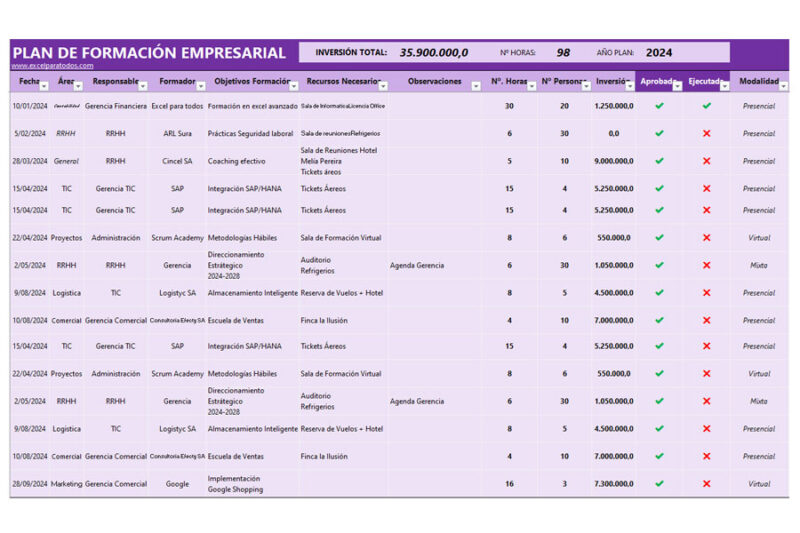Click the Prácticas Seguridad laboral cell

251,134
